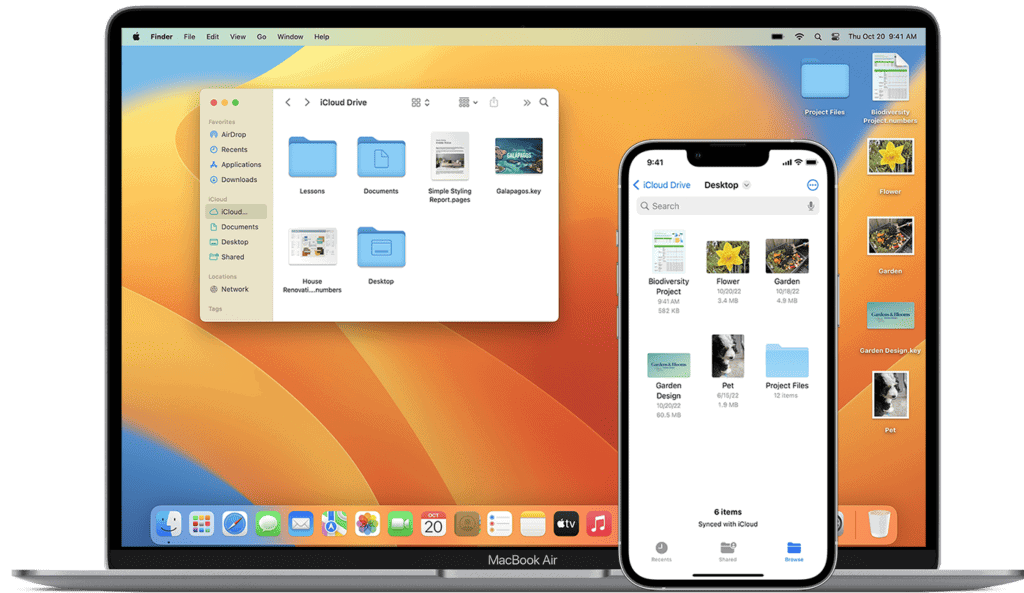The height and width of the screenshot is (593, 1024).
Task: Open Apple menu
Action: pyautogui.click(x=136, y=37)
